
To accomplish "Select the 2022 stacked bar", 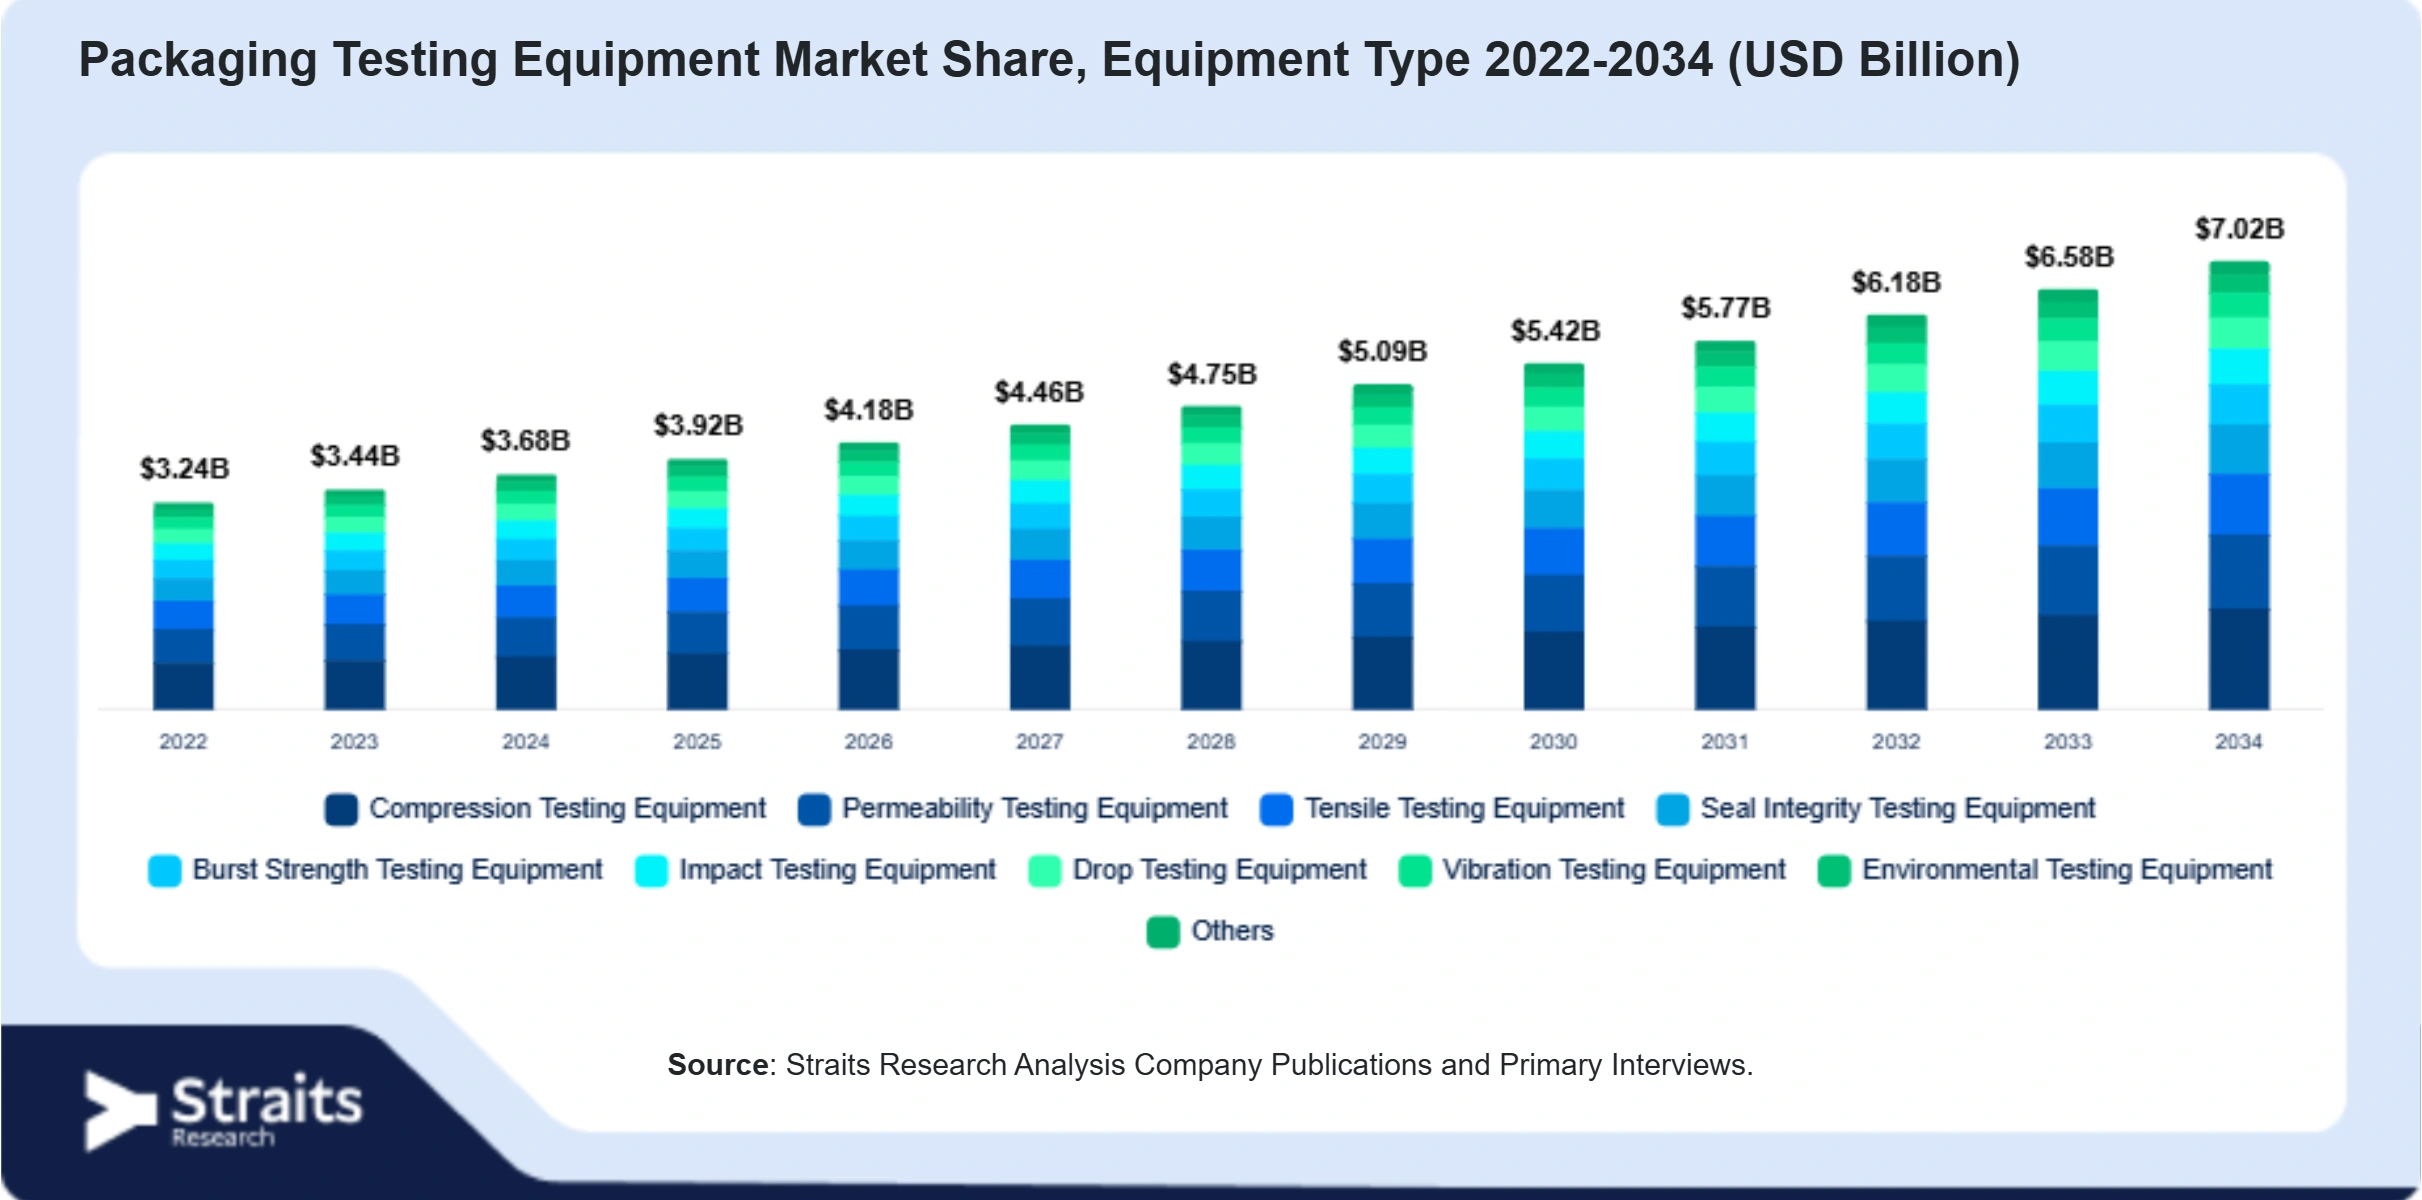I will pyautogui.click(x=183, y=606).
